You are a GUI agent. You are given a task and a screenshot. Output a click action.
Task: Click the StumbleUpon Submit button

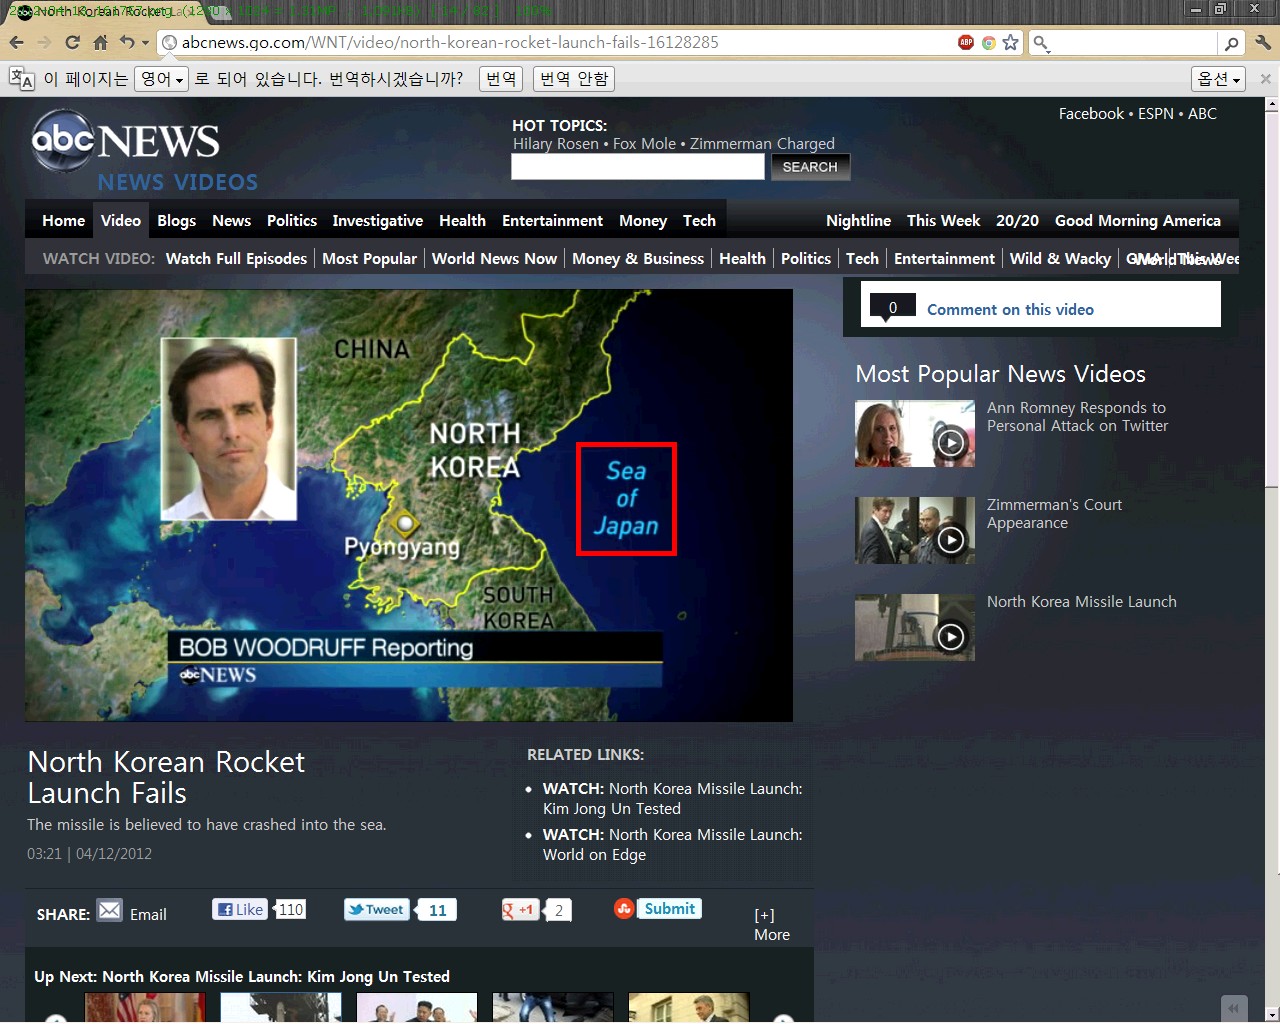tap(669, 909)
